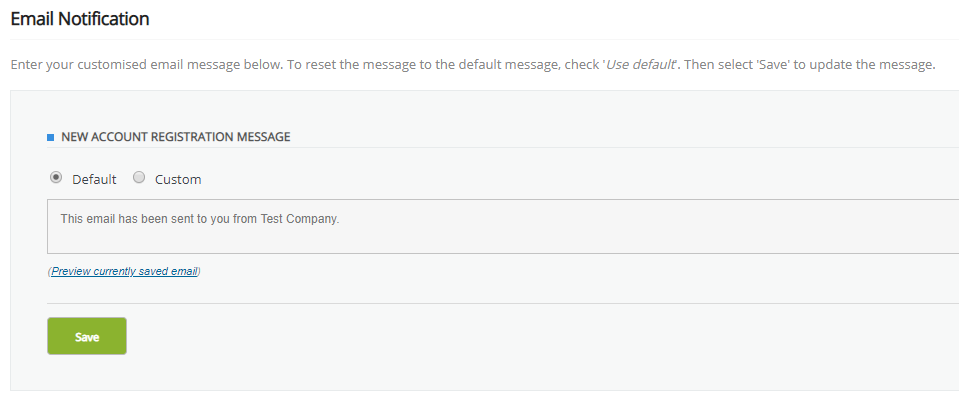This screenshot has height=405, width=959.
Task: Click the divider line below the Email Notification heading
Action: tap(480, 40)
